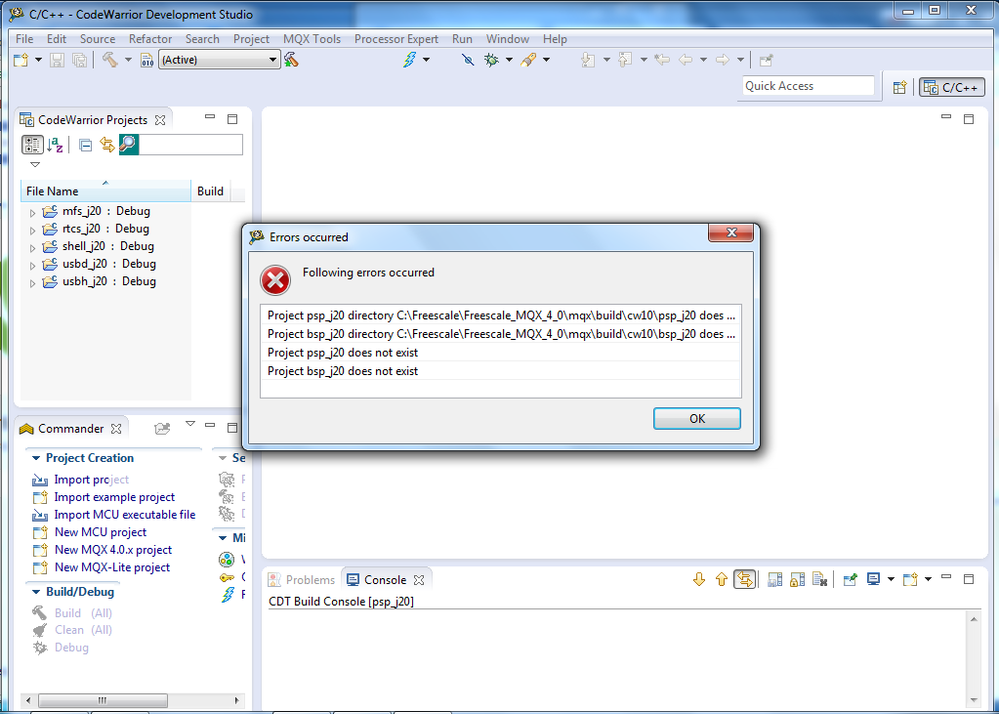Click the Console up-arrow previous error icon

721,579
